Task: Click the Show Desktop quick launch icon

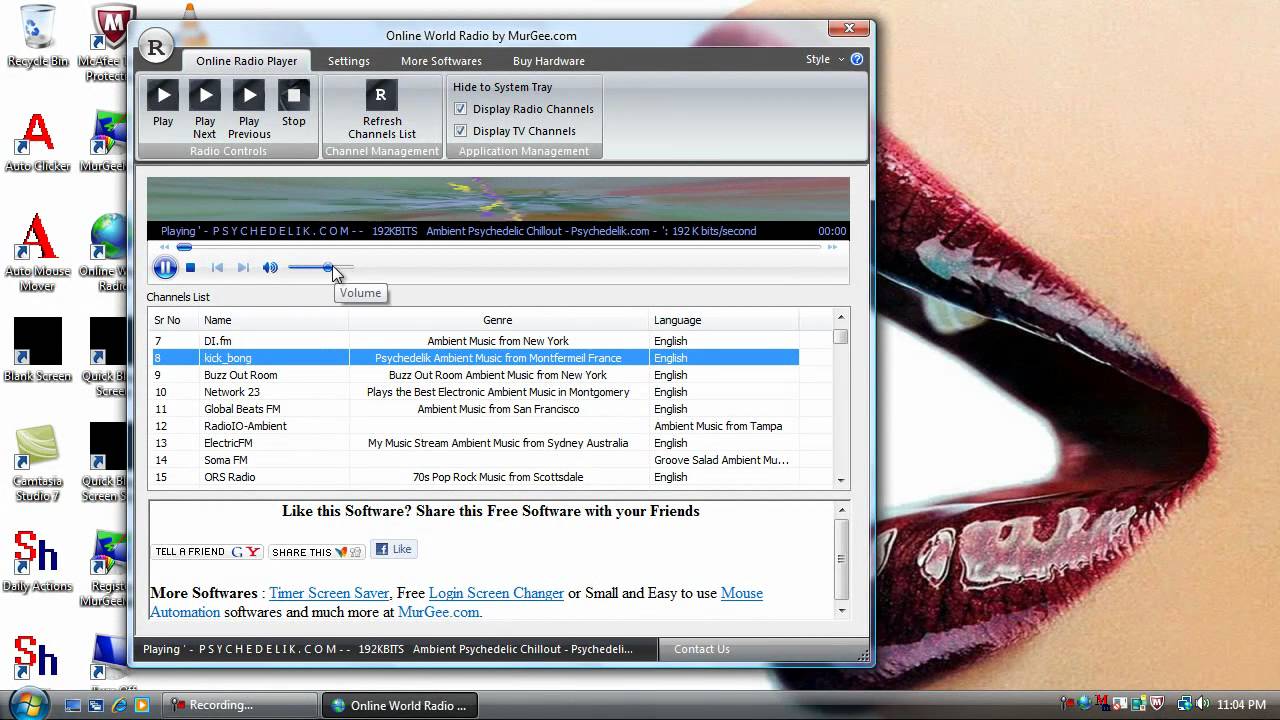Action: (x=73, y=705)
